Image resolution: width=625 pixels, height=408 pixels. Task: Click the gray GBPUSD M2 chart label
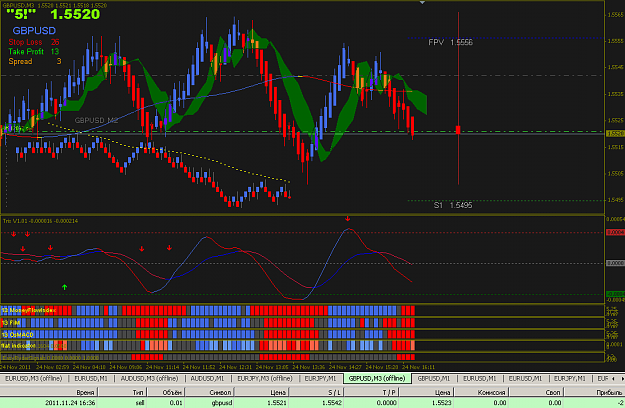[96, 120]
